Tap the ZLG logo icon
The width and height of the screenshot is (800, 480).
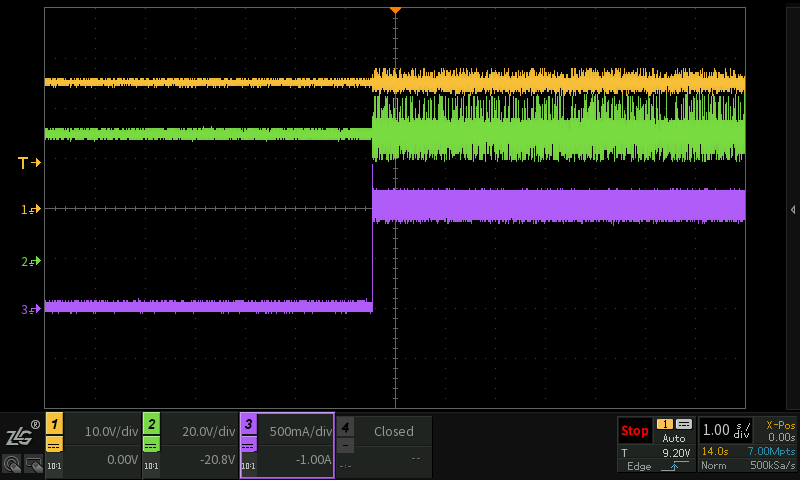coord(22,435)
